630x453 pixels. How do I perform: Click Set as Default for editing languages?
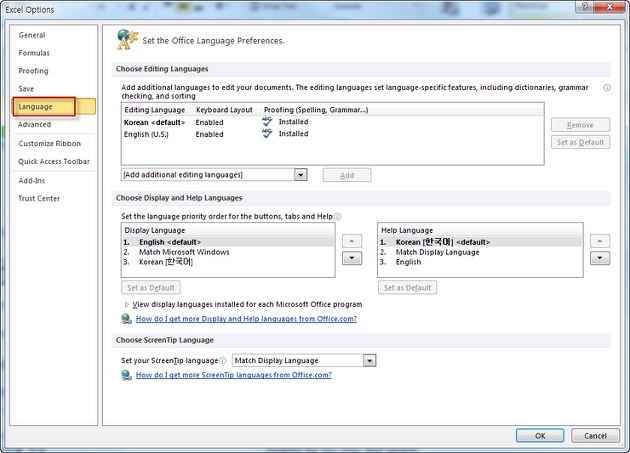(x=580, y=142)
